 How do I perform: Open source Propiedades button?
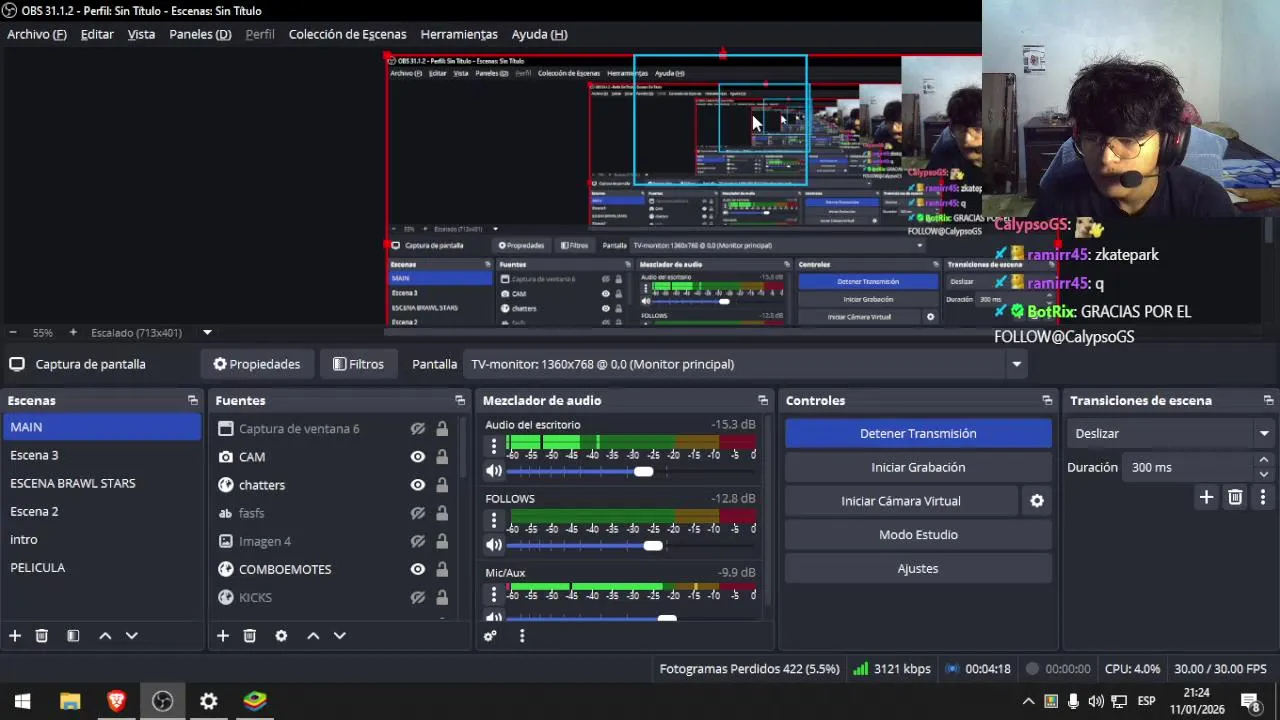(257, 364)
